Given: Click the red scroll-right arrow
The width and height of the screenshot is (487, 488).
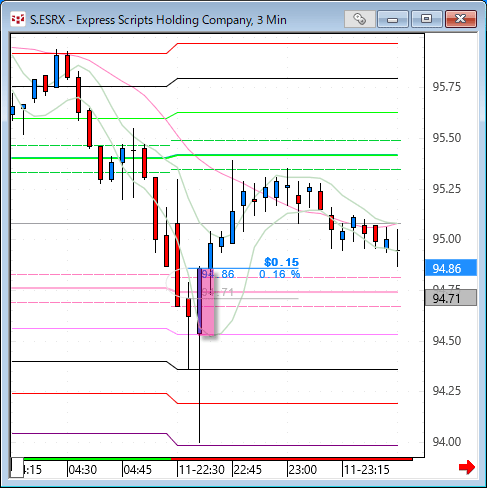Looking at the screenshot, I should pos(467,467).
